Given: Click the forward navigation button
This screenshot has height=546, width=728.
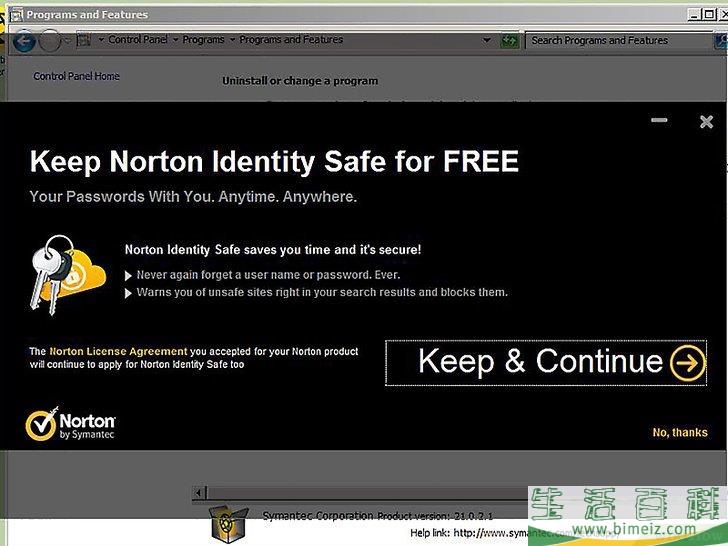Looking at the screenshot, I should (x=50, y=42).
